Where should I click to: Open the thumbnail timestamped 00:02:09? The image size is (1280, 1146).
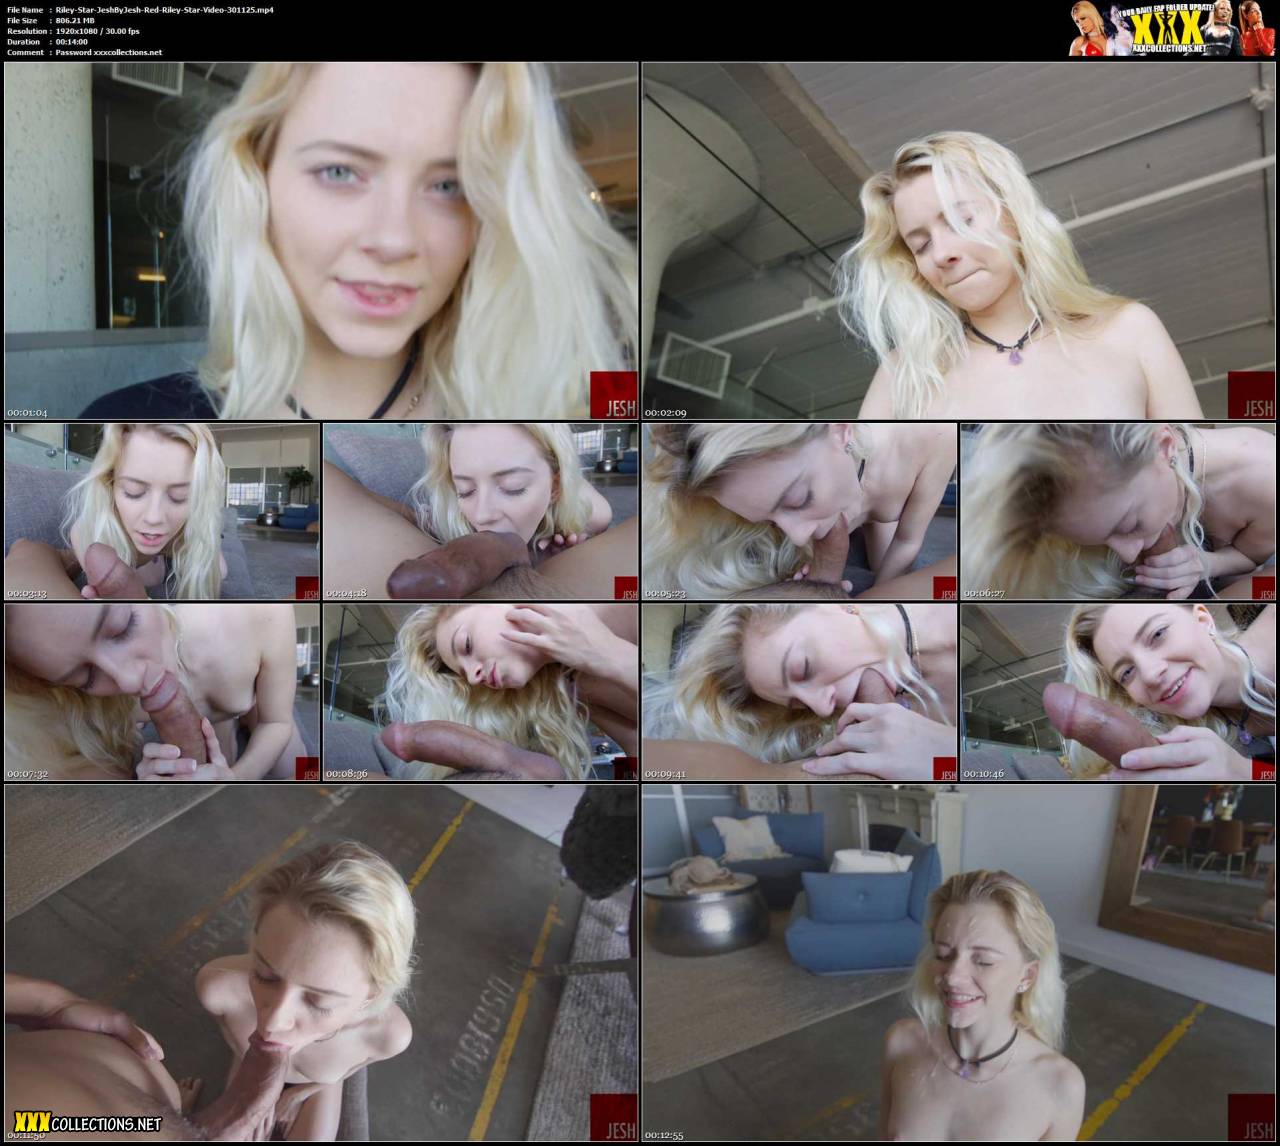point(958,240)
